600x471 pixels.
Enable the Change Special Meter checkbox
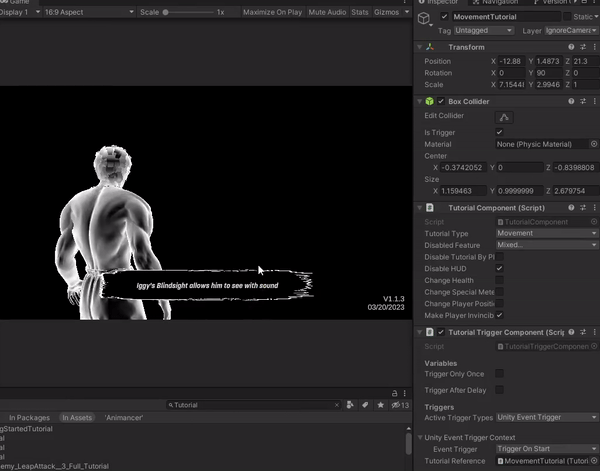[499, 292]
